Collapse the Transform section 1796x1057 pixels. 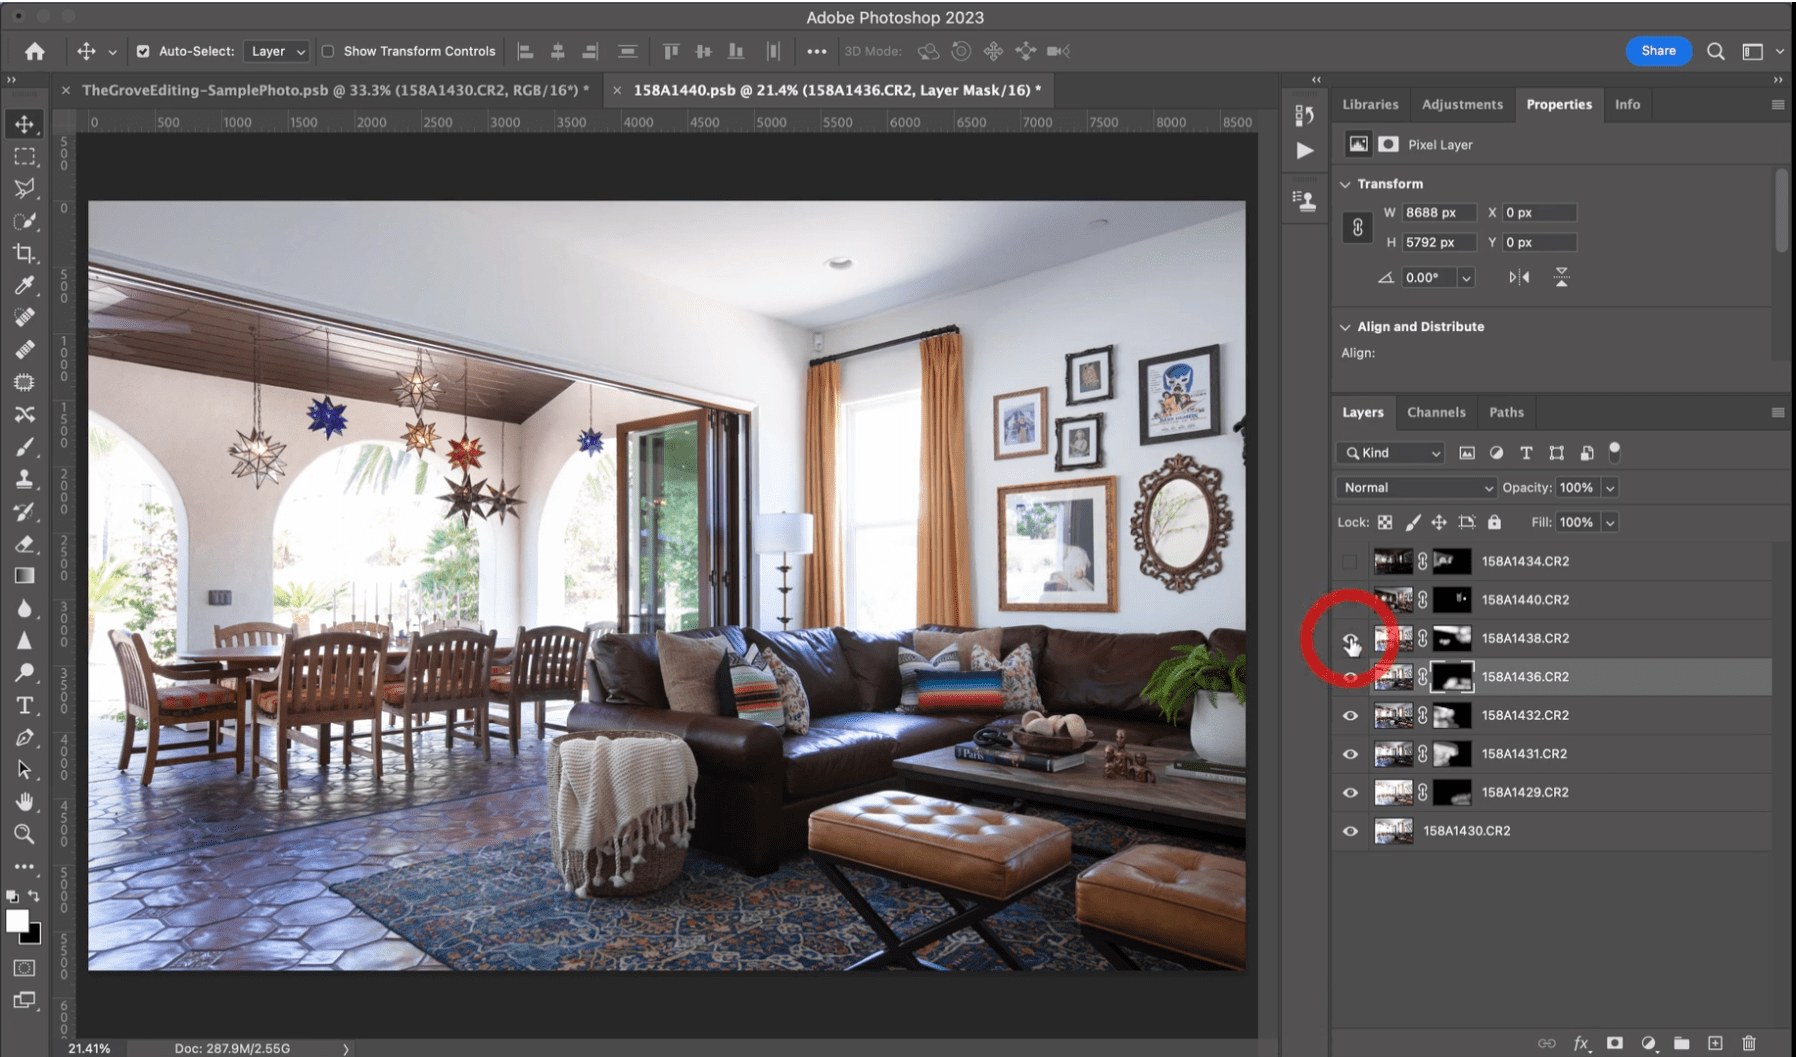coord(1345,184)
